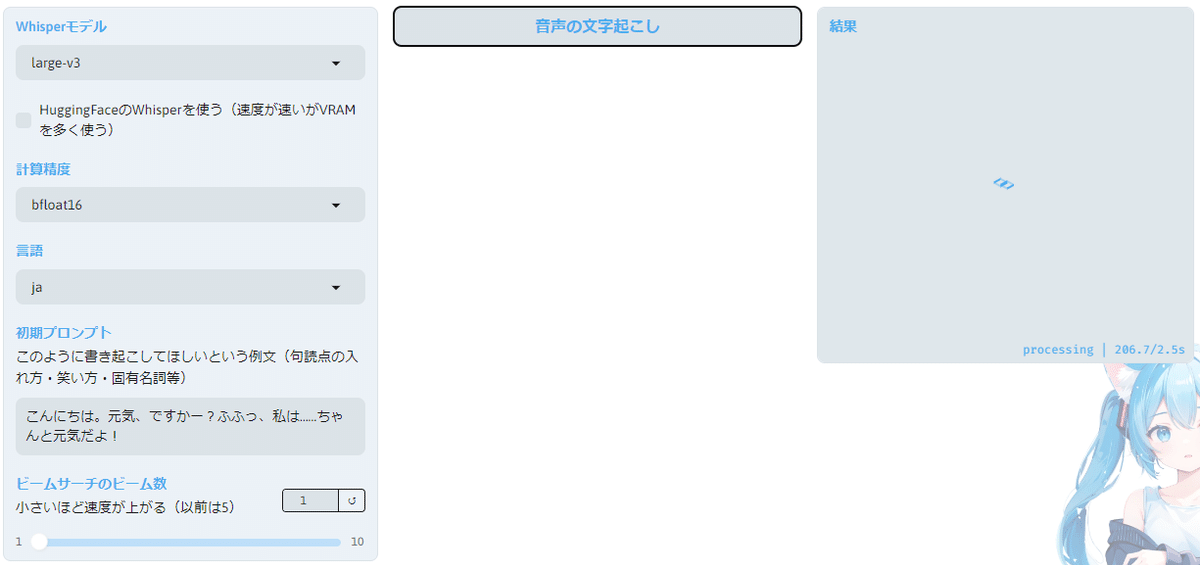This screenshot has width=1200, height=565.
Task: Click the 小さいほど速度が上がる description text
Action: point(126,507)
